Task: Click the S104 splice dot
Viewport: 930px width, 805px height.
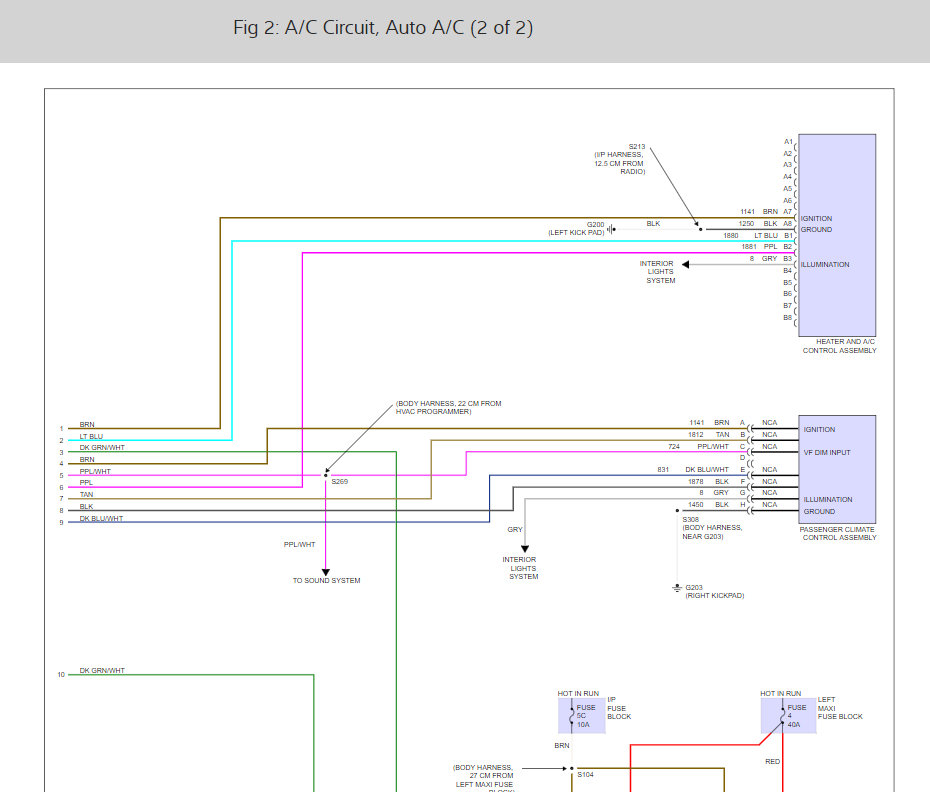Action: [572, 768]
